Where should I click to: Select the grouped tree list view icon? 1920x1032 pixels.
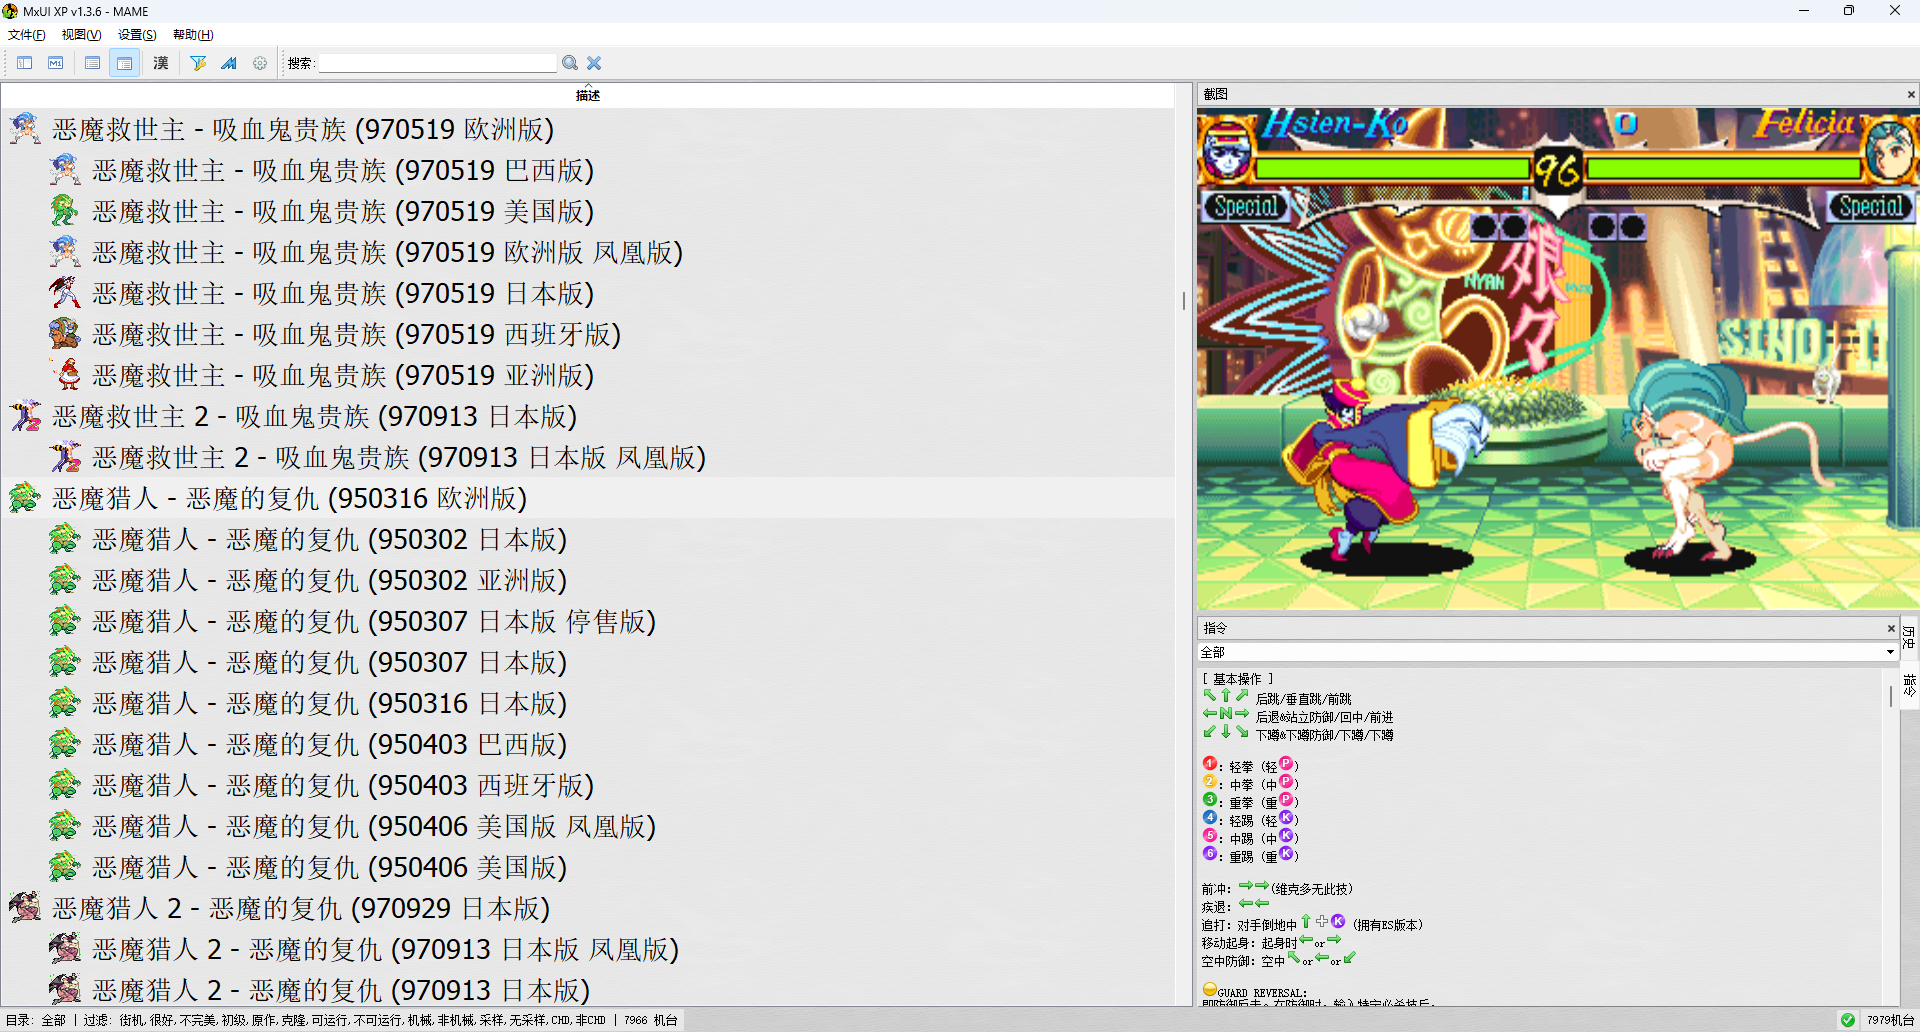point(124,63)
